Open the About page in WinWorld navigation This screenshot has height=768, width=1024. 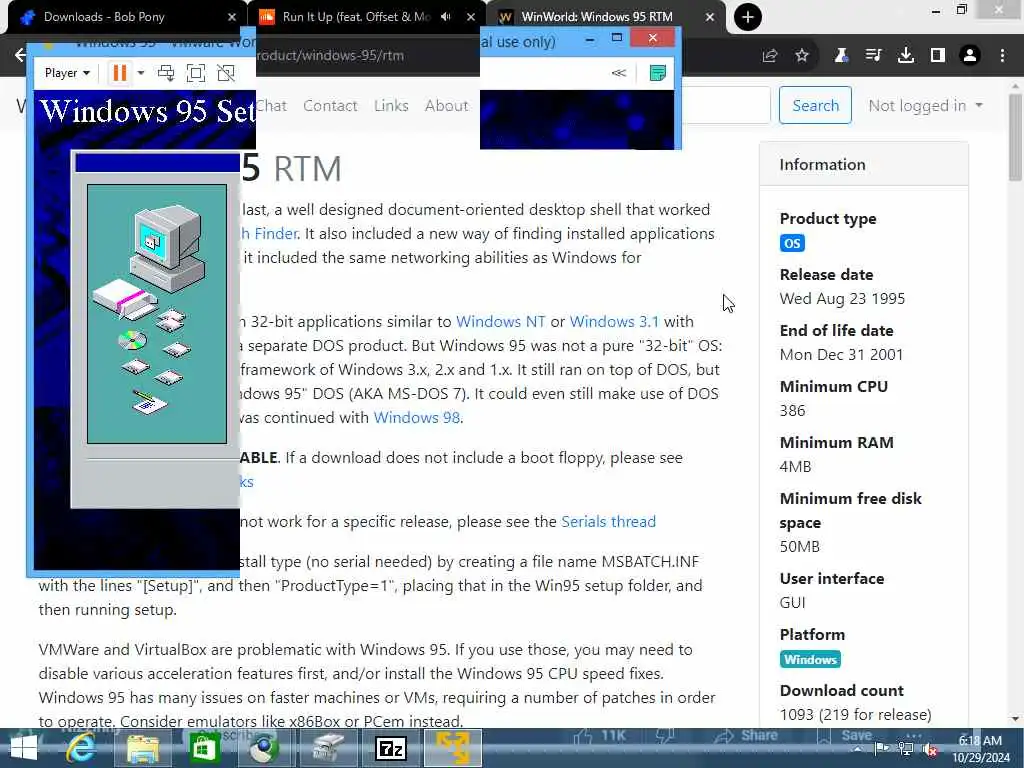click(x=447, y=106)
